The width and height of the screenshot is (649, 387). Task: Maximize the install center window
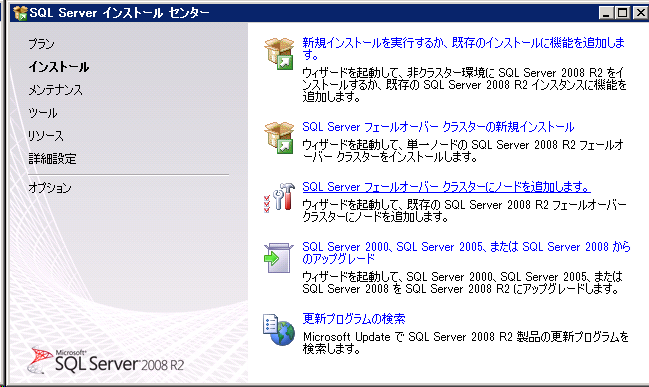click(623, 13)
